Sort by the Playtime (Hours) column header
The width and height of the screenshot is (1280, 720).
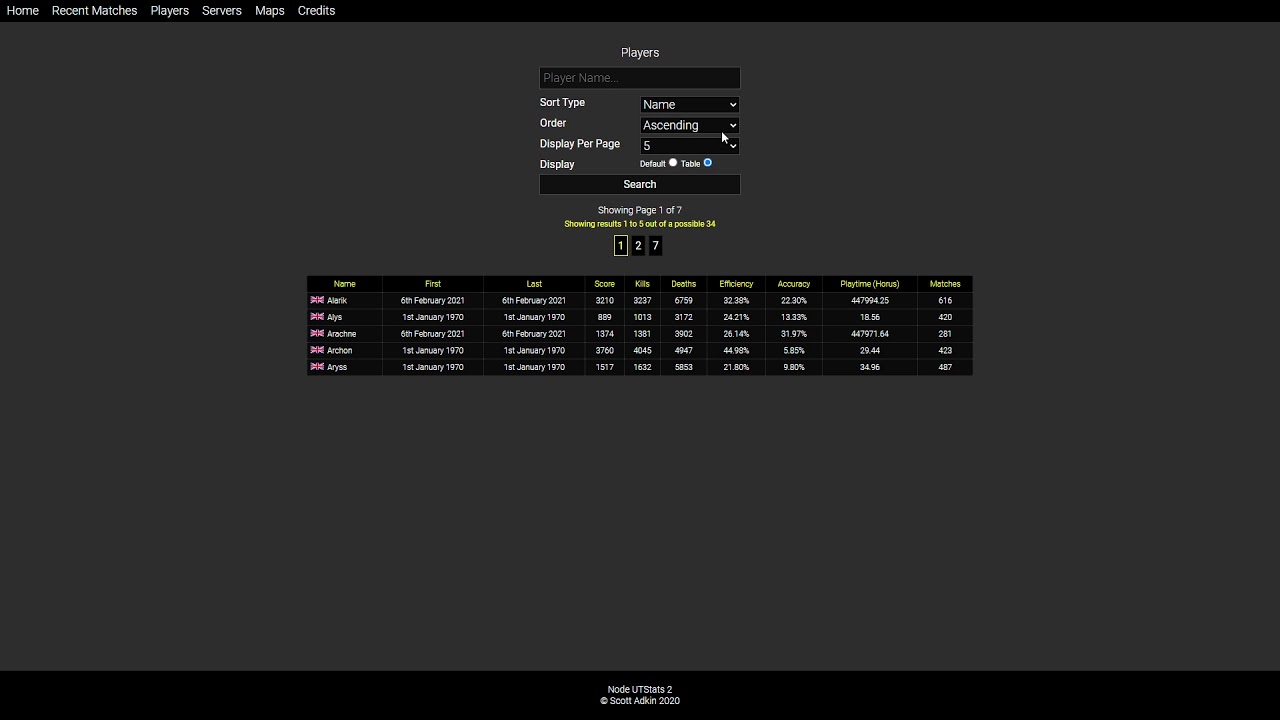point(870,284)
